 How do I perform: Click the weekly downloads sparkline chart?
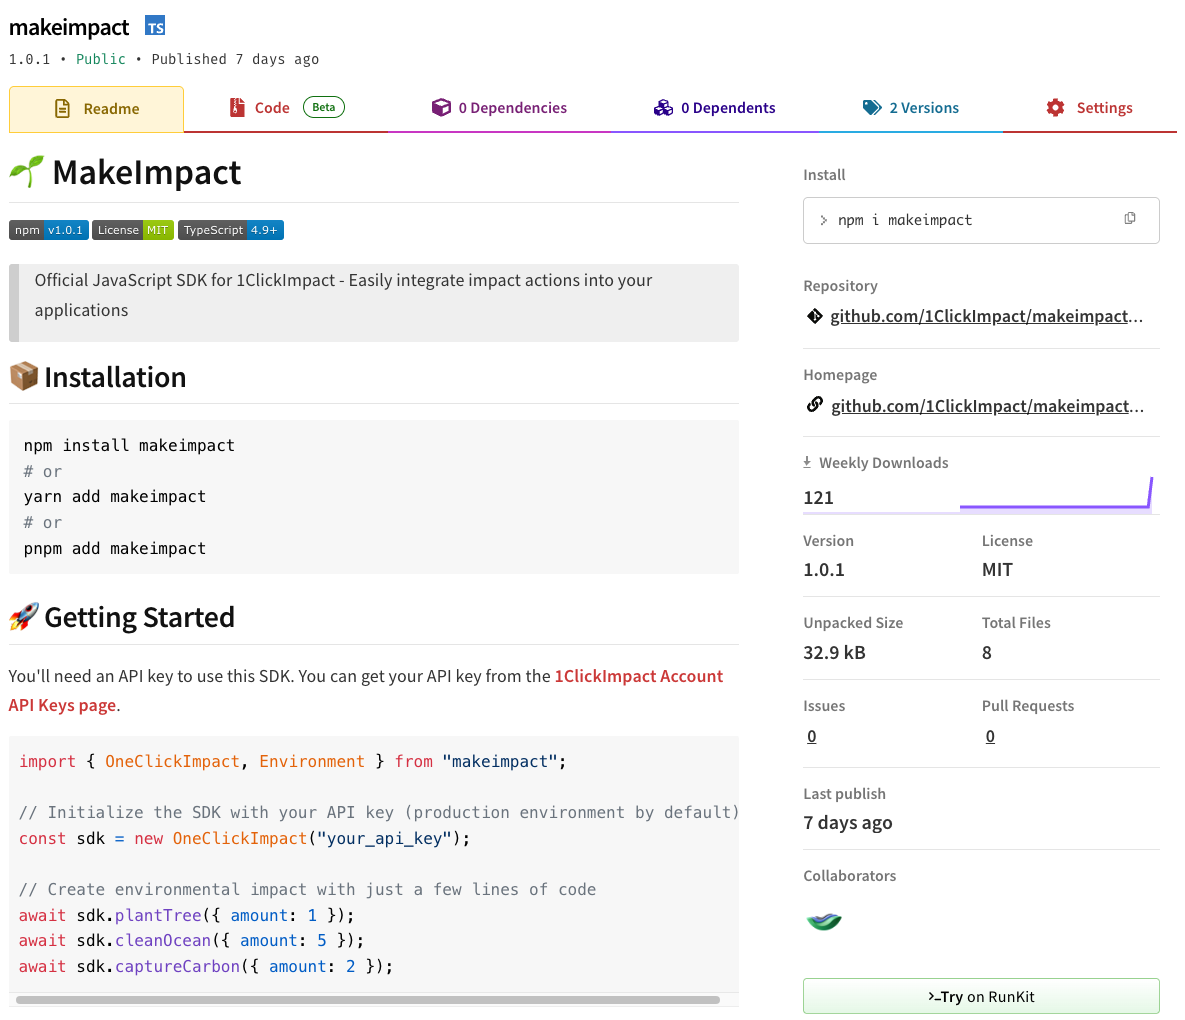[x=1056, y=495]
